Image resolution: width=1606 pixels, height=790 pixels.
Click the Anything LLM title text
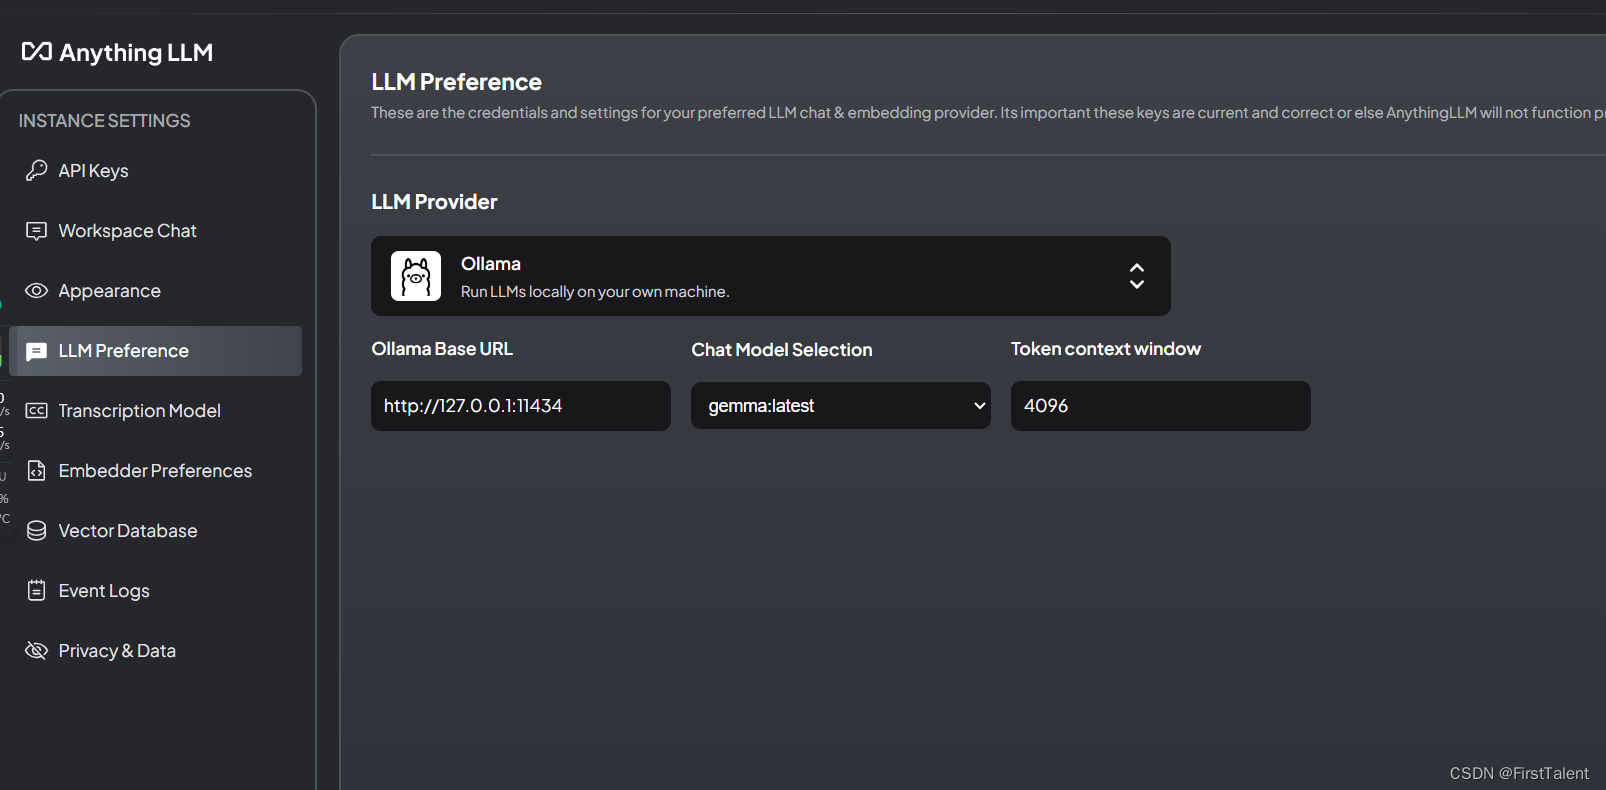pyautogui.click(x=136, y=53)
